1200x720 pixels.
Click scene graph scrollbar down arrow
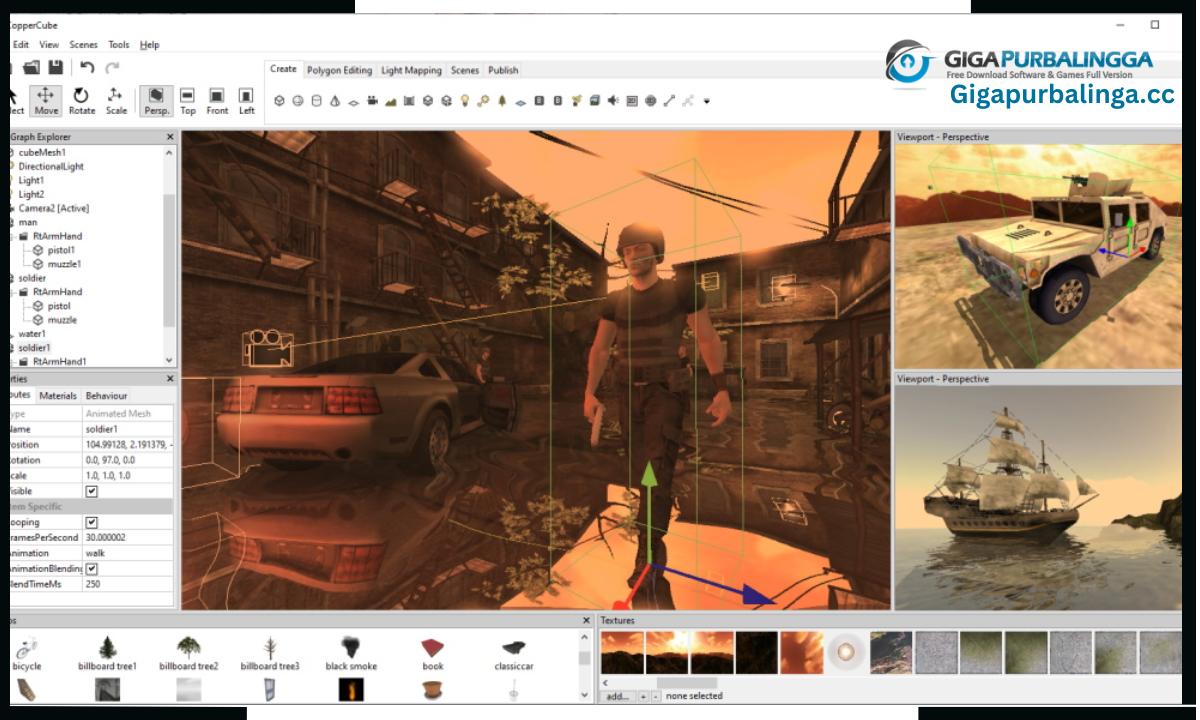(x=168, y=360)
